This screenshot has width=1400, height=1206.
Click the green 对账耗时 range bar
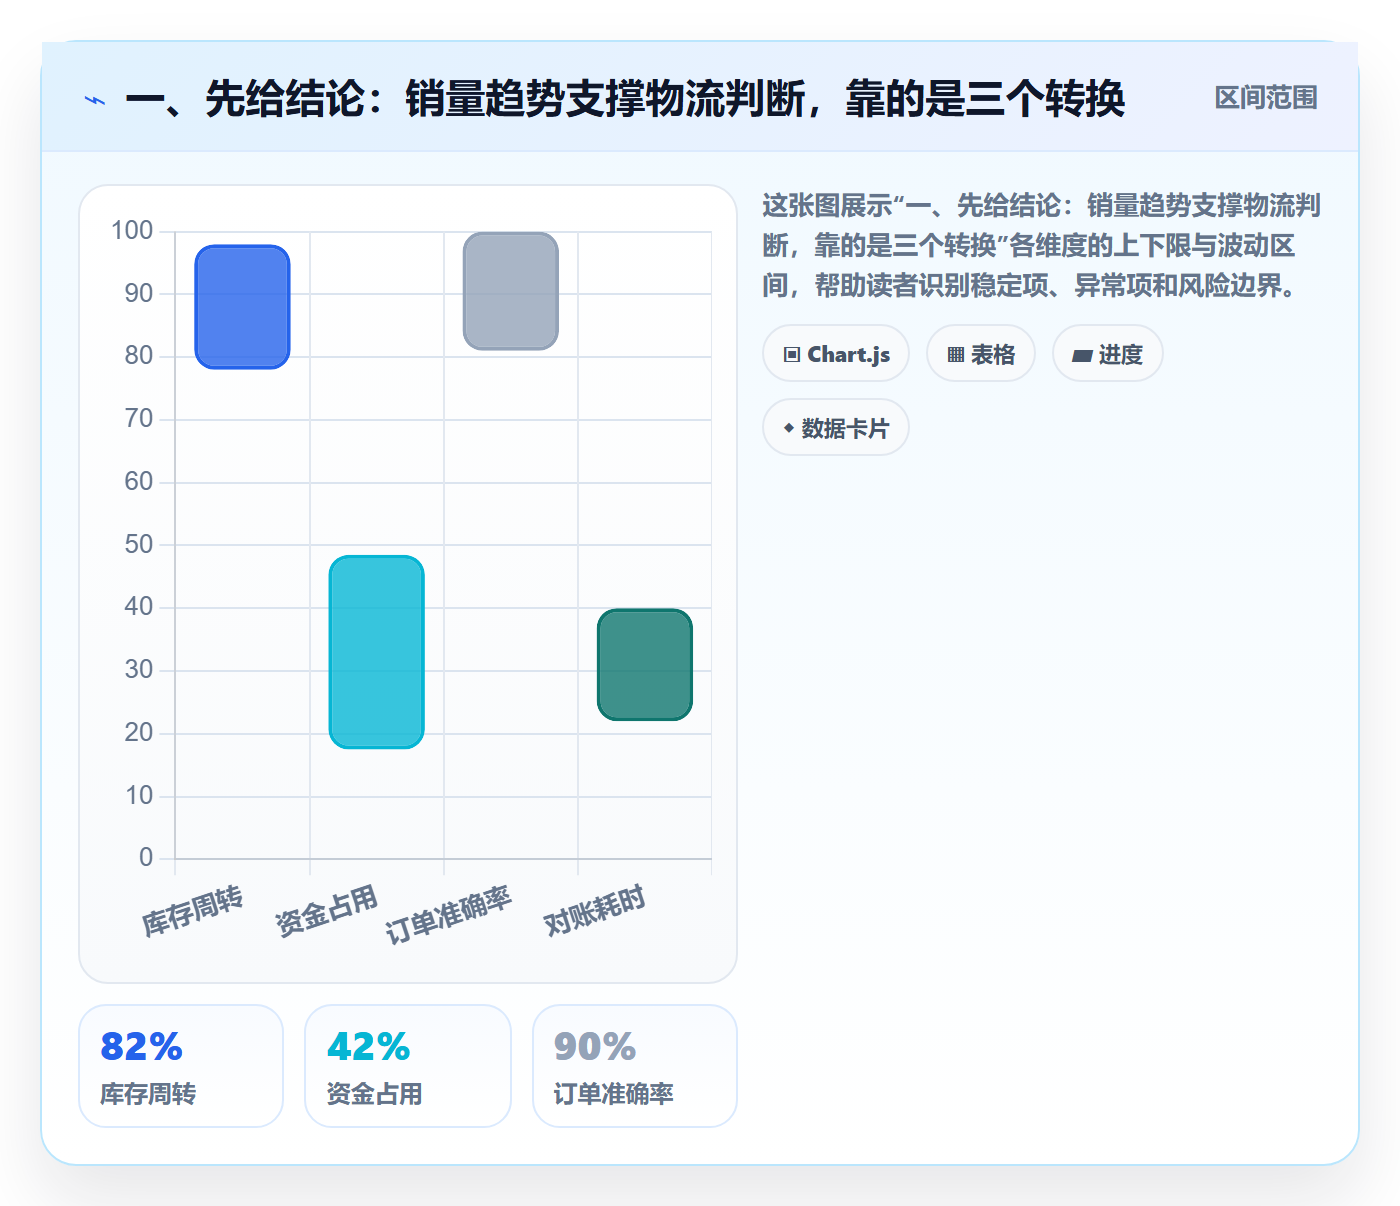coord(645,665)
